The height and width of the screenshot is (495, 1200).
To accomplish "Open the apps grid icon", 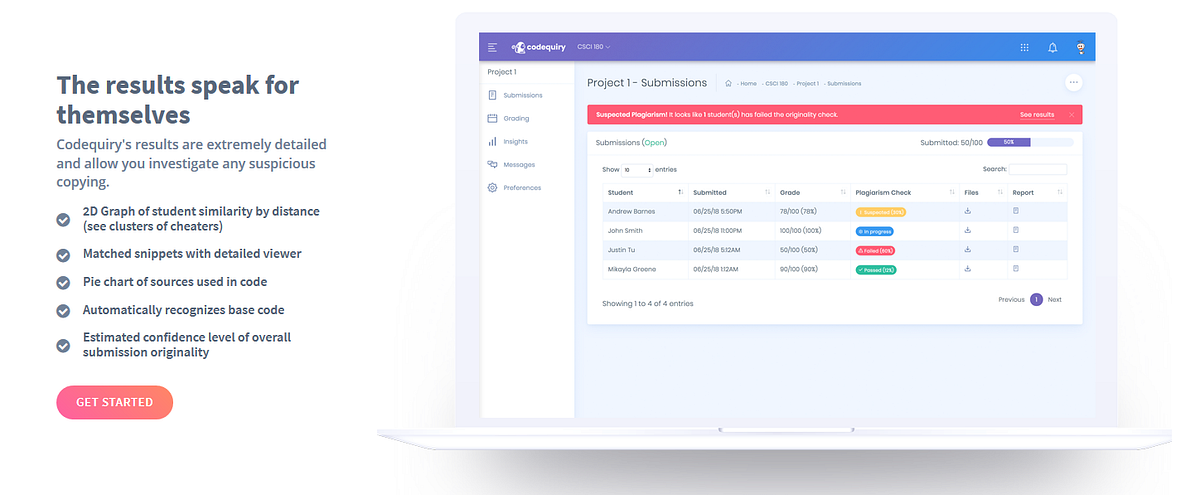I will (1024, 47).
